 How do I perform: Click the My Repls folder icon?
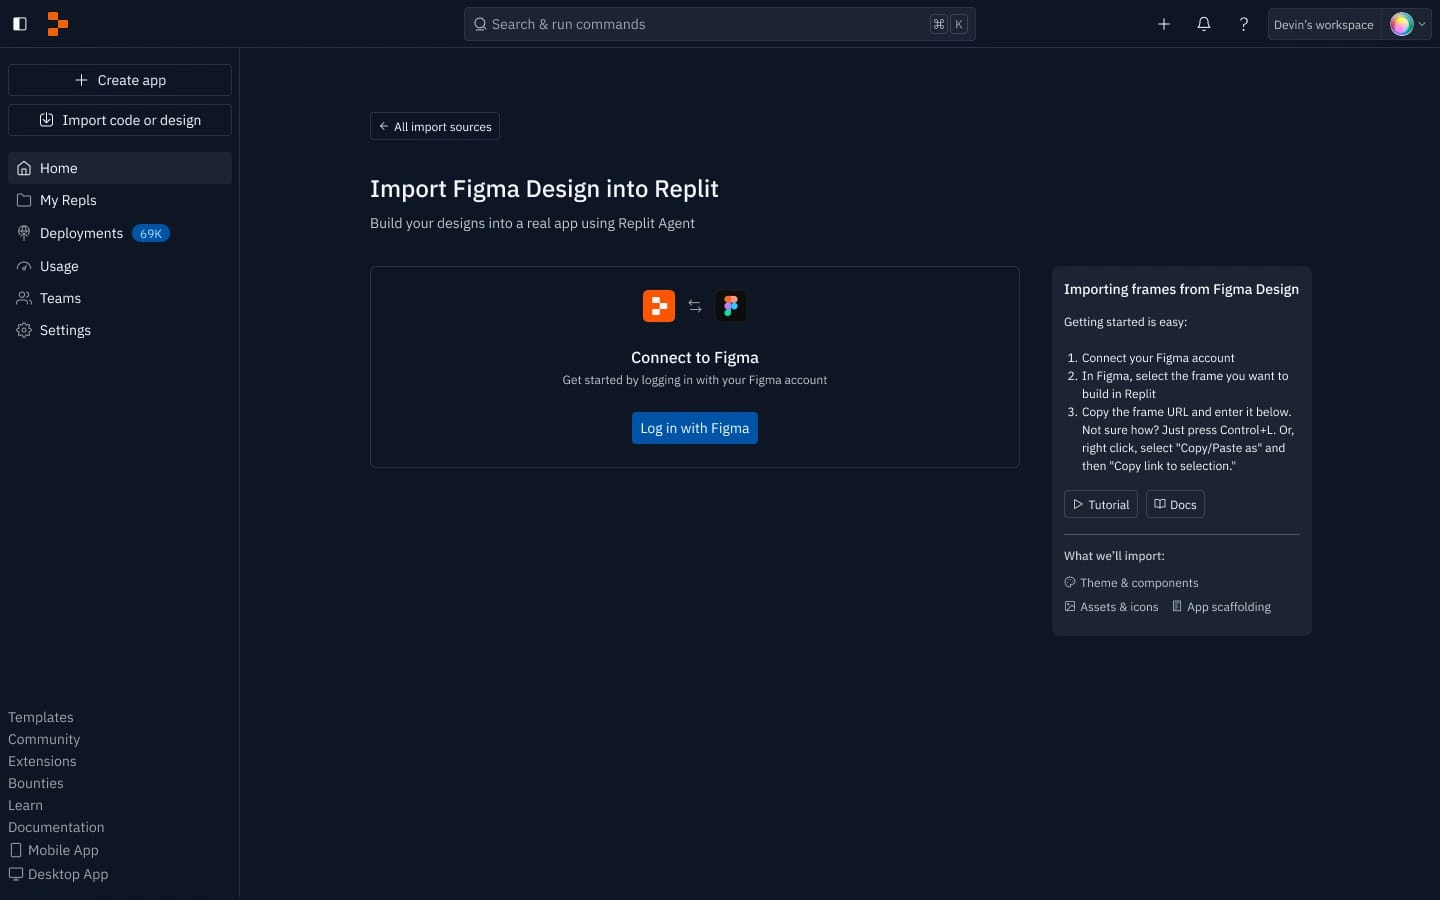pyautogui.click(x=24, y=200)
